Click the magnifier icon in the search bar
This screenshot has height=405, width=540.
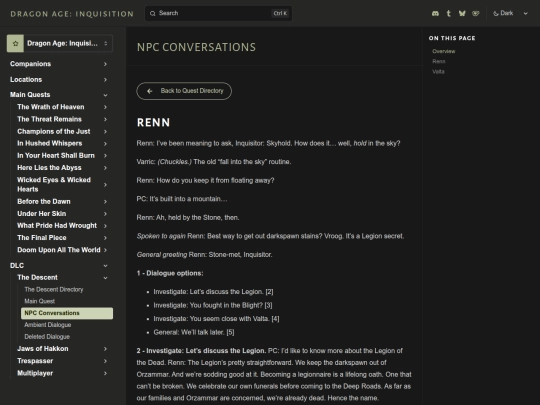pyautogui.click(x=153, y=13)
